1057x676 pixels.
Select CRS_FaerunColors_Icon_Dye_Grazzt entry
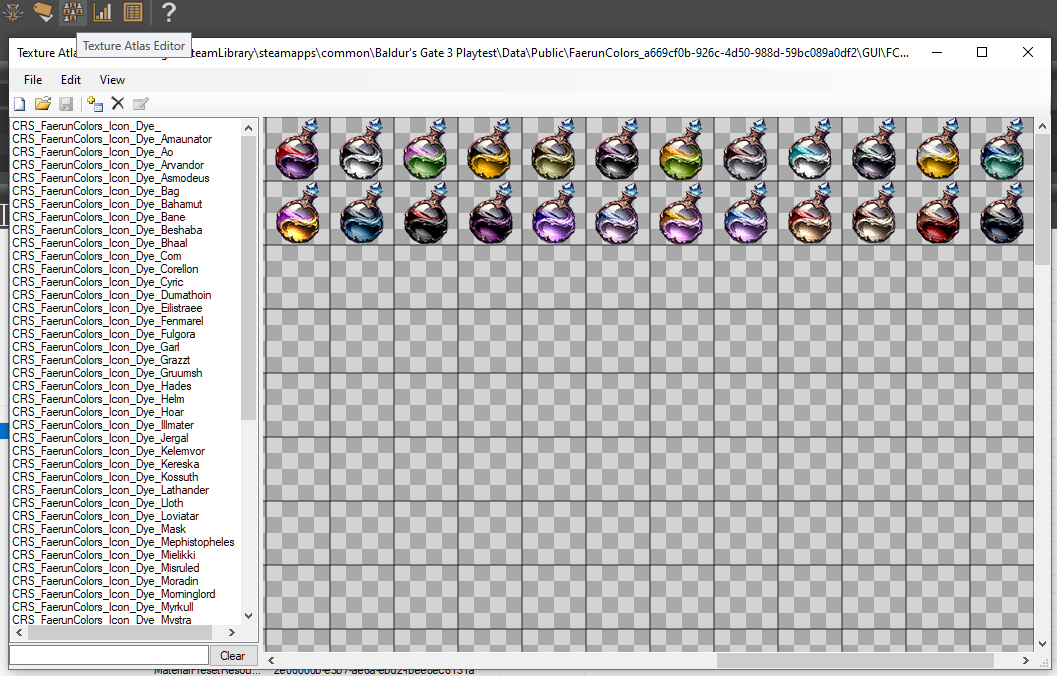[101, 360]
